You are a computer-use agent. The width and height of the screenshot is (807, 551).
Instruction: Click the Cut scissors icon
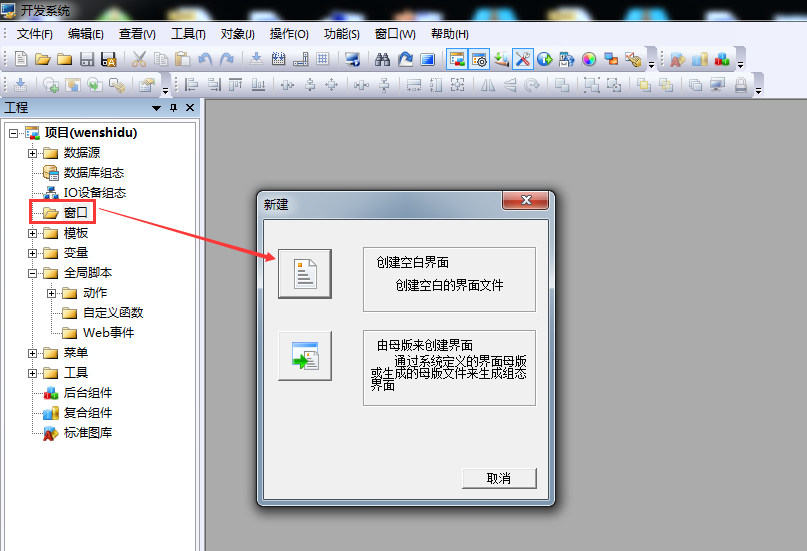(138, 59)
